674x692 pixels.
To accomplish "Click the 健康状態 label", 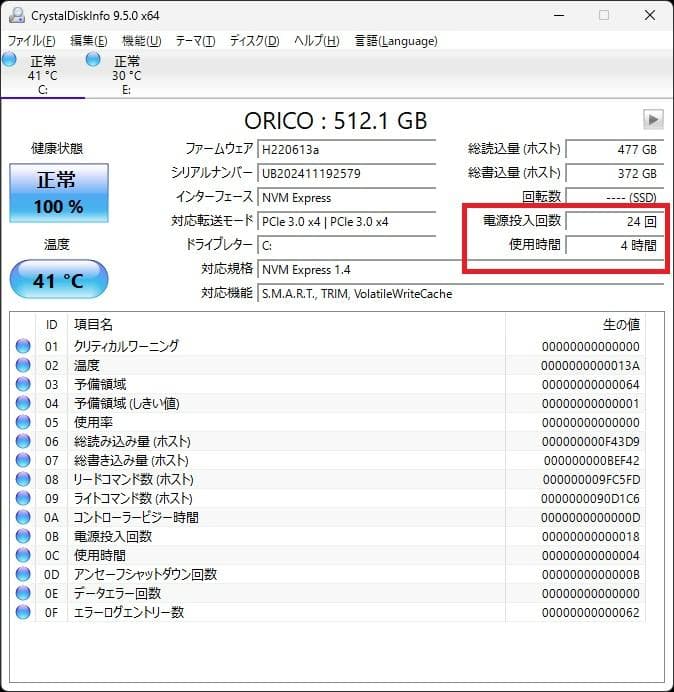I will click(57, 148).
